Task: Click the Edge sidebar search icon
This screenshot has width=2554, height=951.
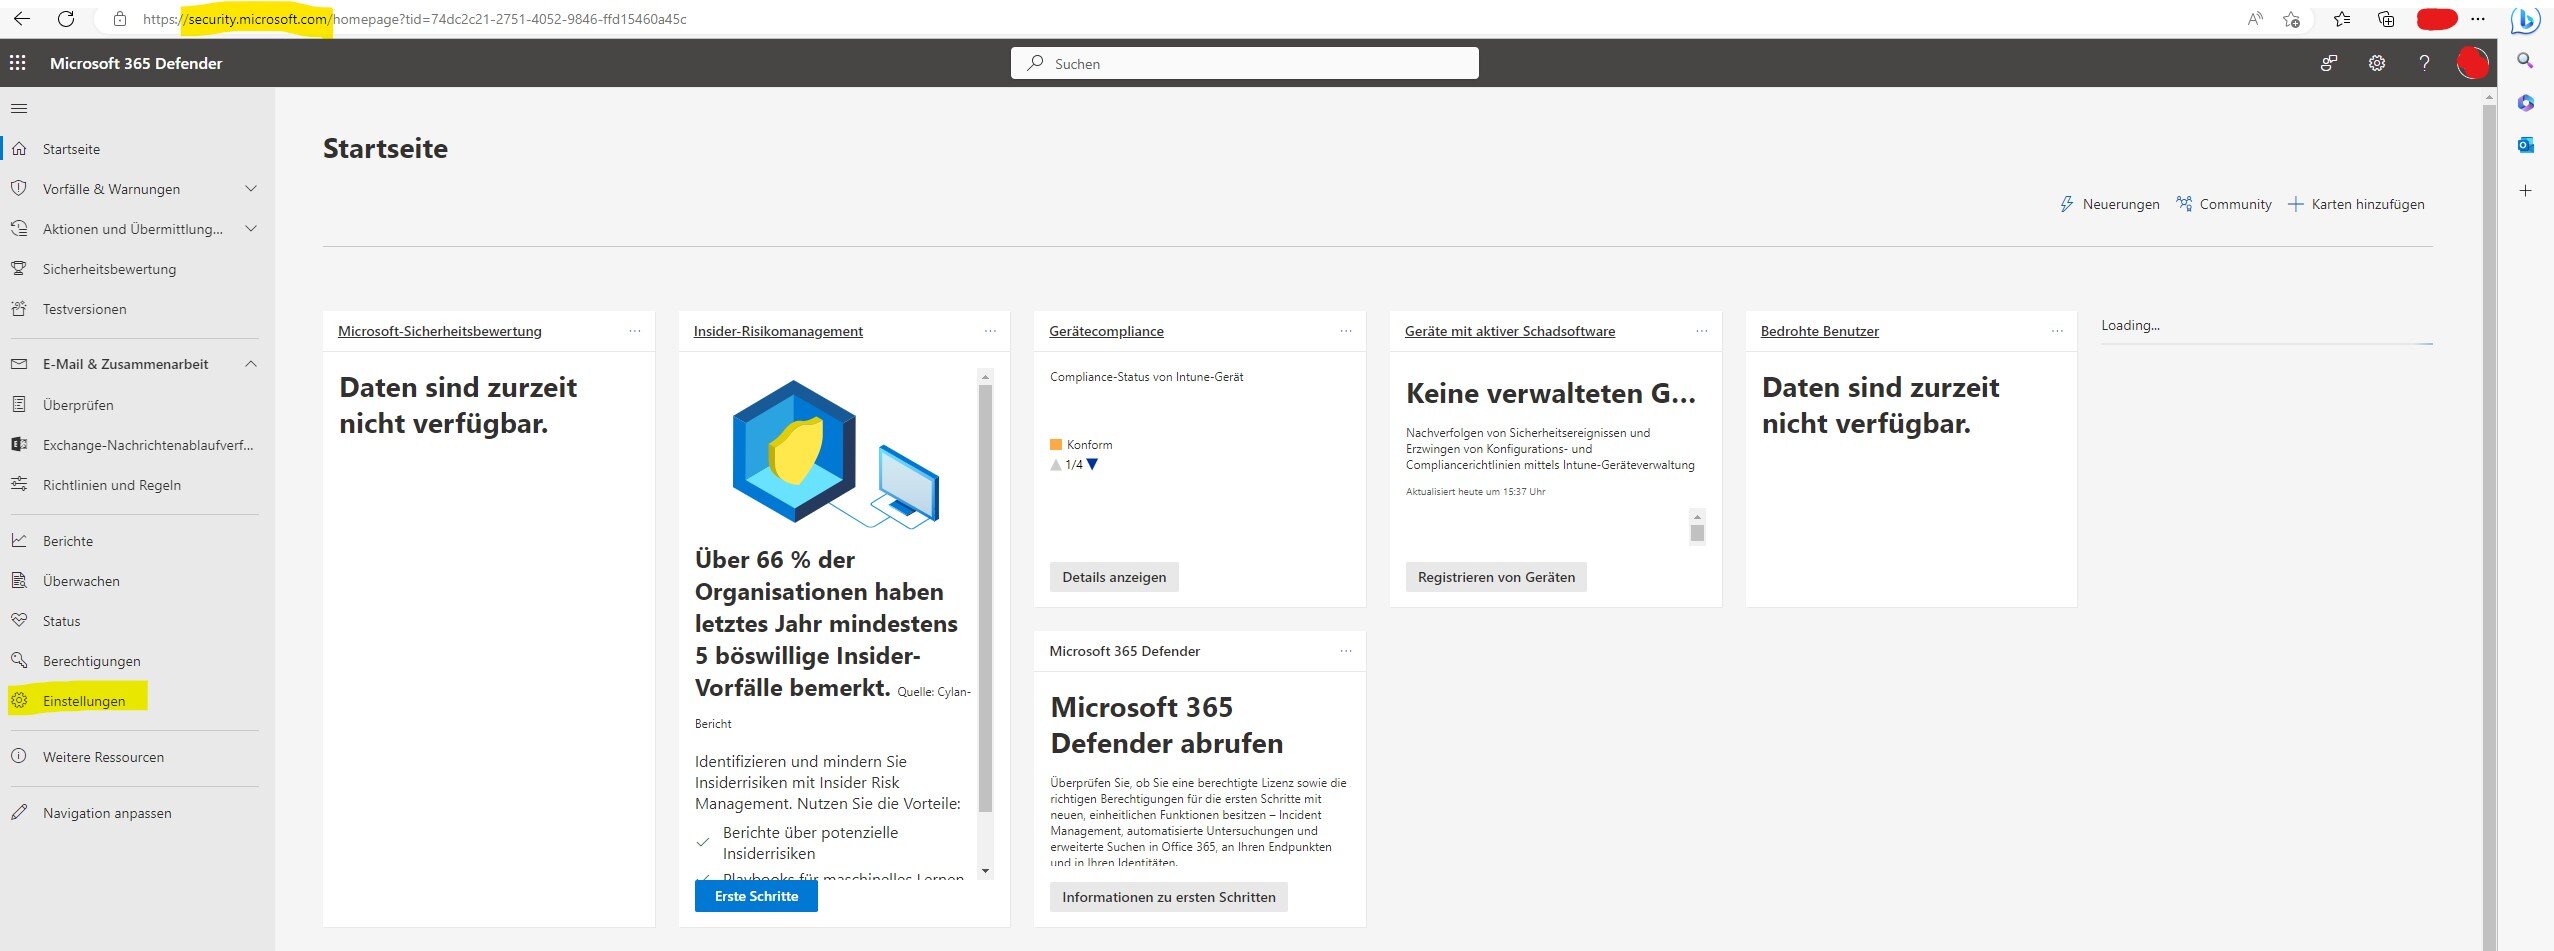Action: pyautogui.click(x=2525, y=60)
